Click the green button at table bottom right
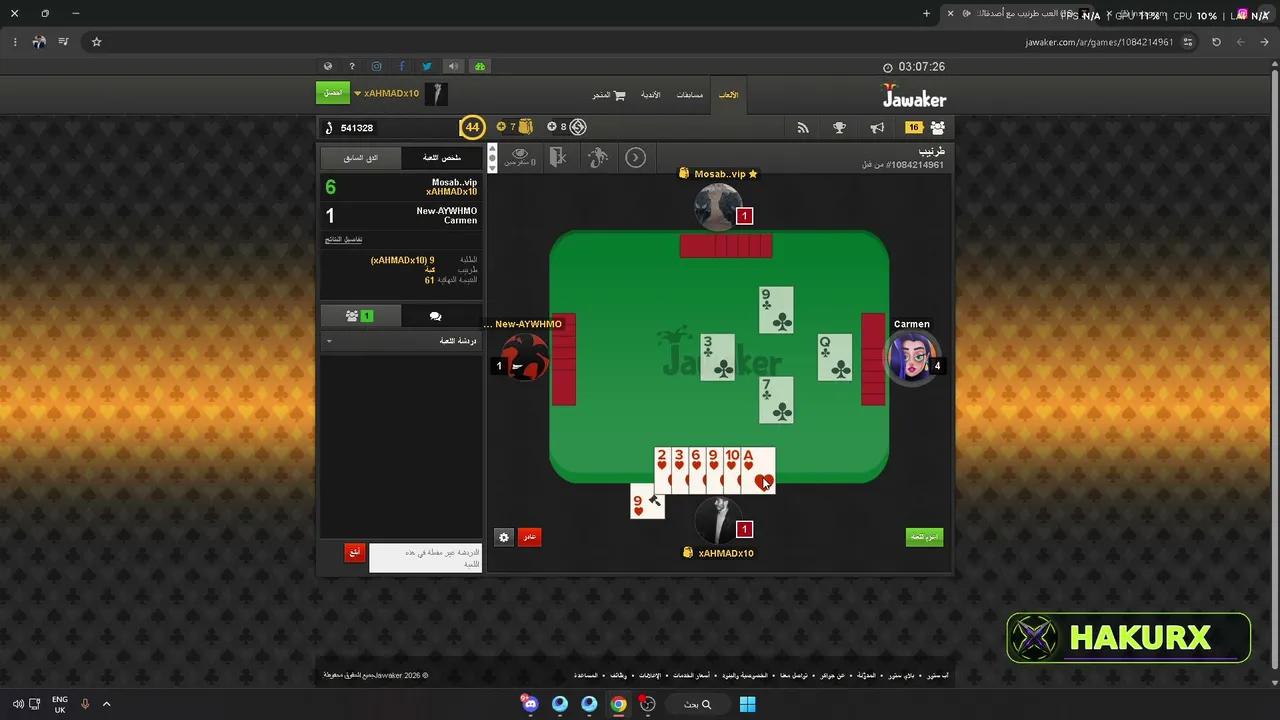Image resolution: width=1280 pixels, height=720 pixels. 924,537
